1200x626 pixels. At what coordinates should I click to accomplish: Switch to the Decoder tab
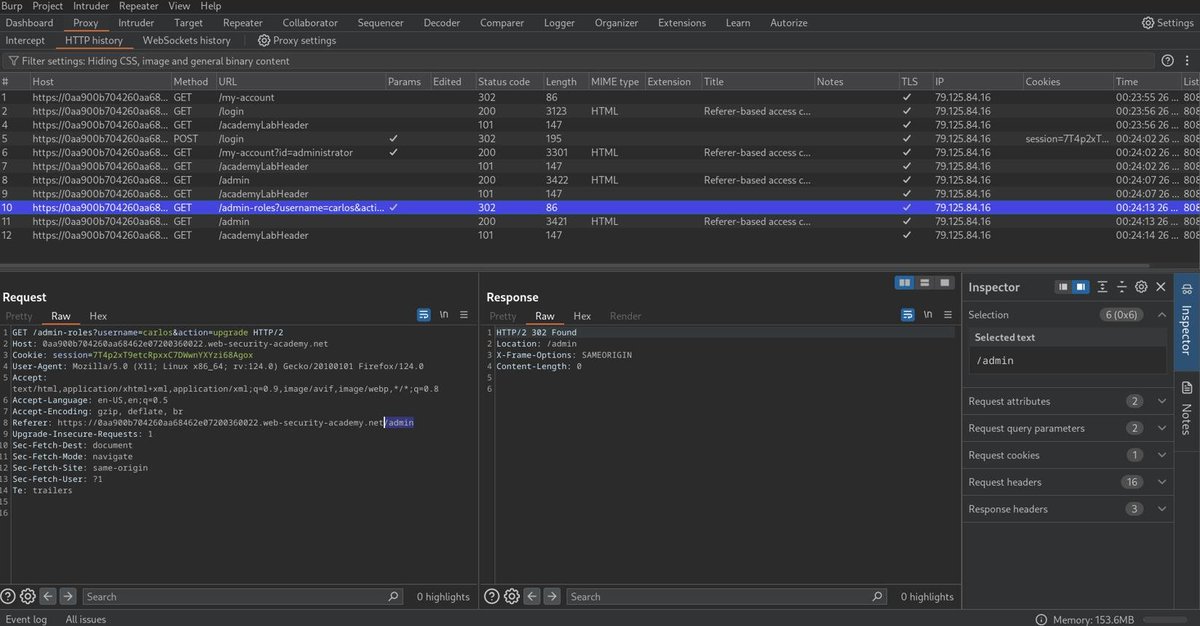click(x=442, y=22)
